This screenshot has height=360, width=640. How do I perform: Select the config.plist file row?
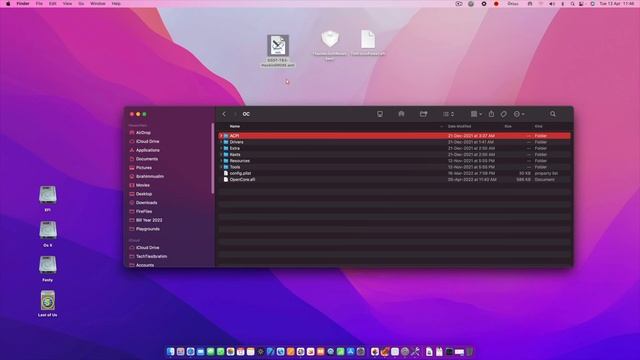coord(394,173)
